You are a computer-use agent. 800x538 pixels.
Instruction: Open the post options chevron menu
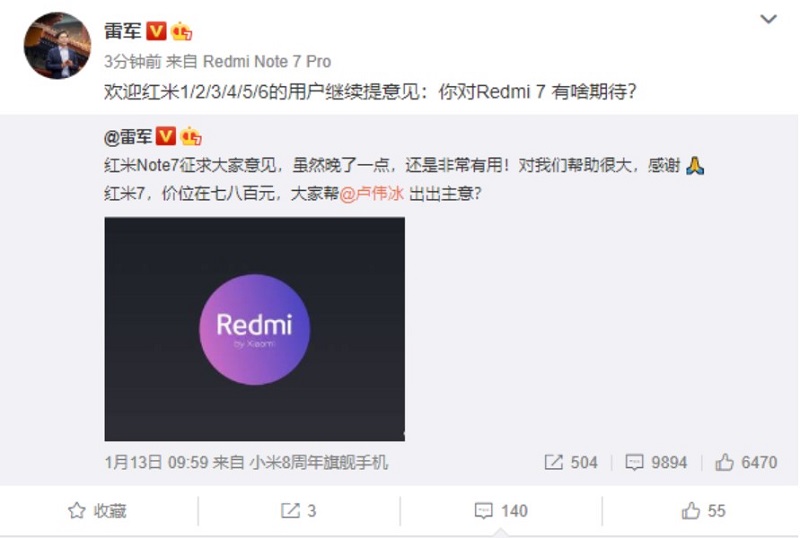tap(768, 19)
